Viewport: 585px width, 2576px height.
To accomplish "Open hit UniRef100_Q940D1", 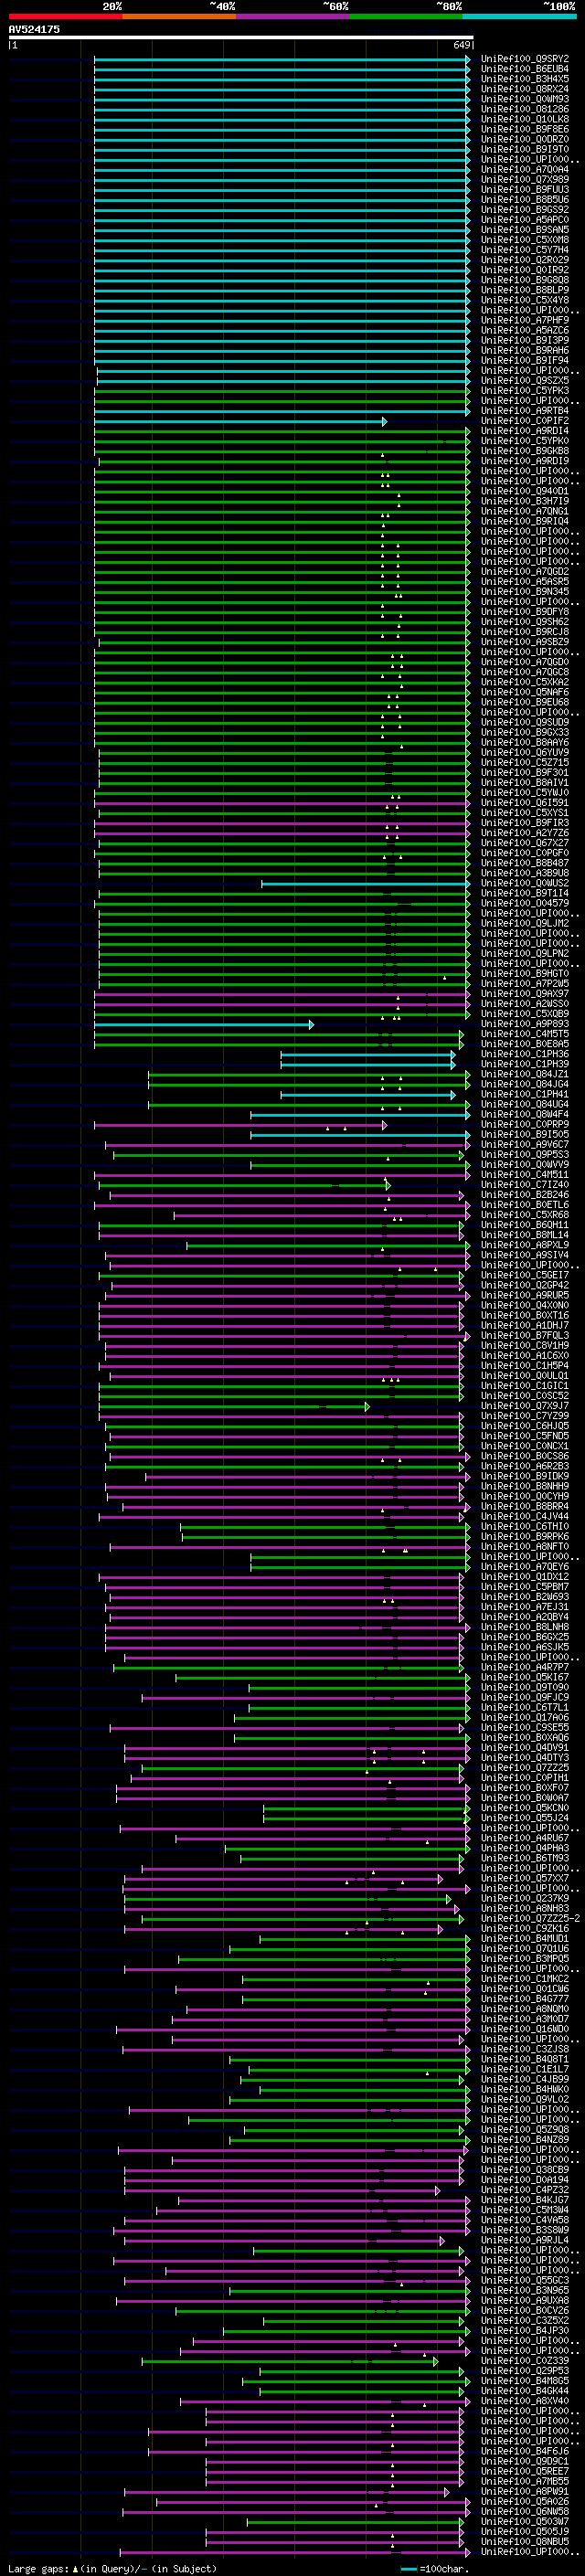I will pos(524,491).
